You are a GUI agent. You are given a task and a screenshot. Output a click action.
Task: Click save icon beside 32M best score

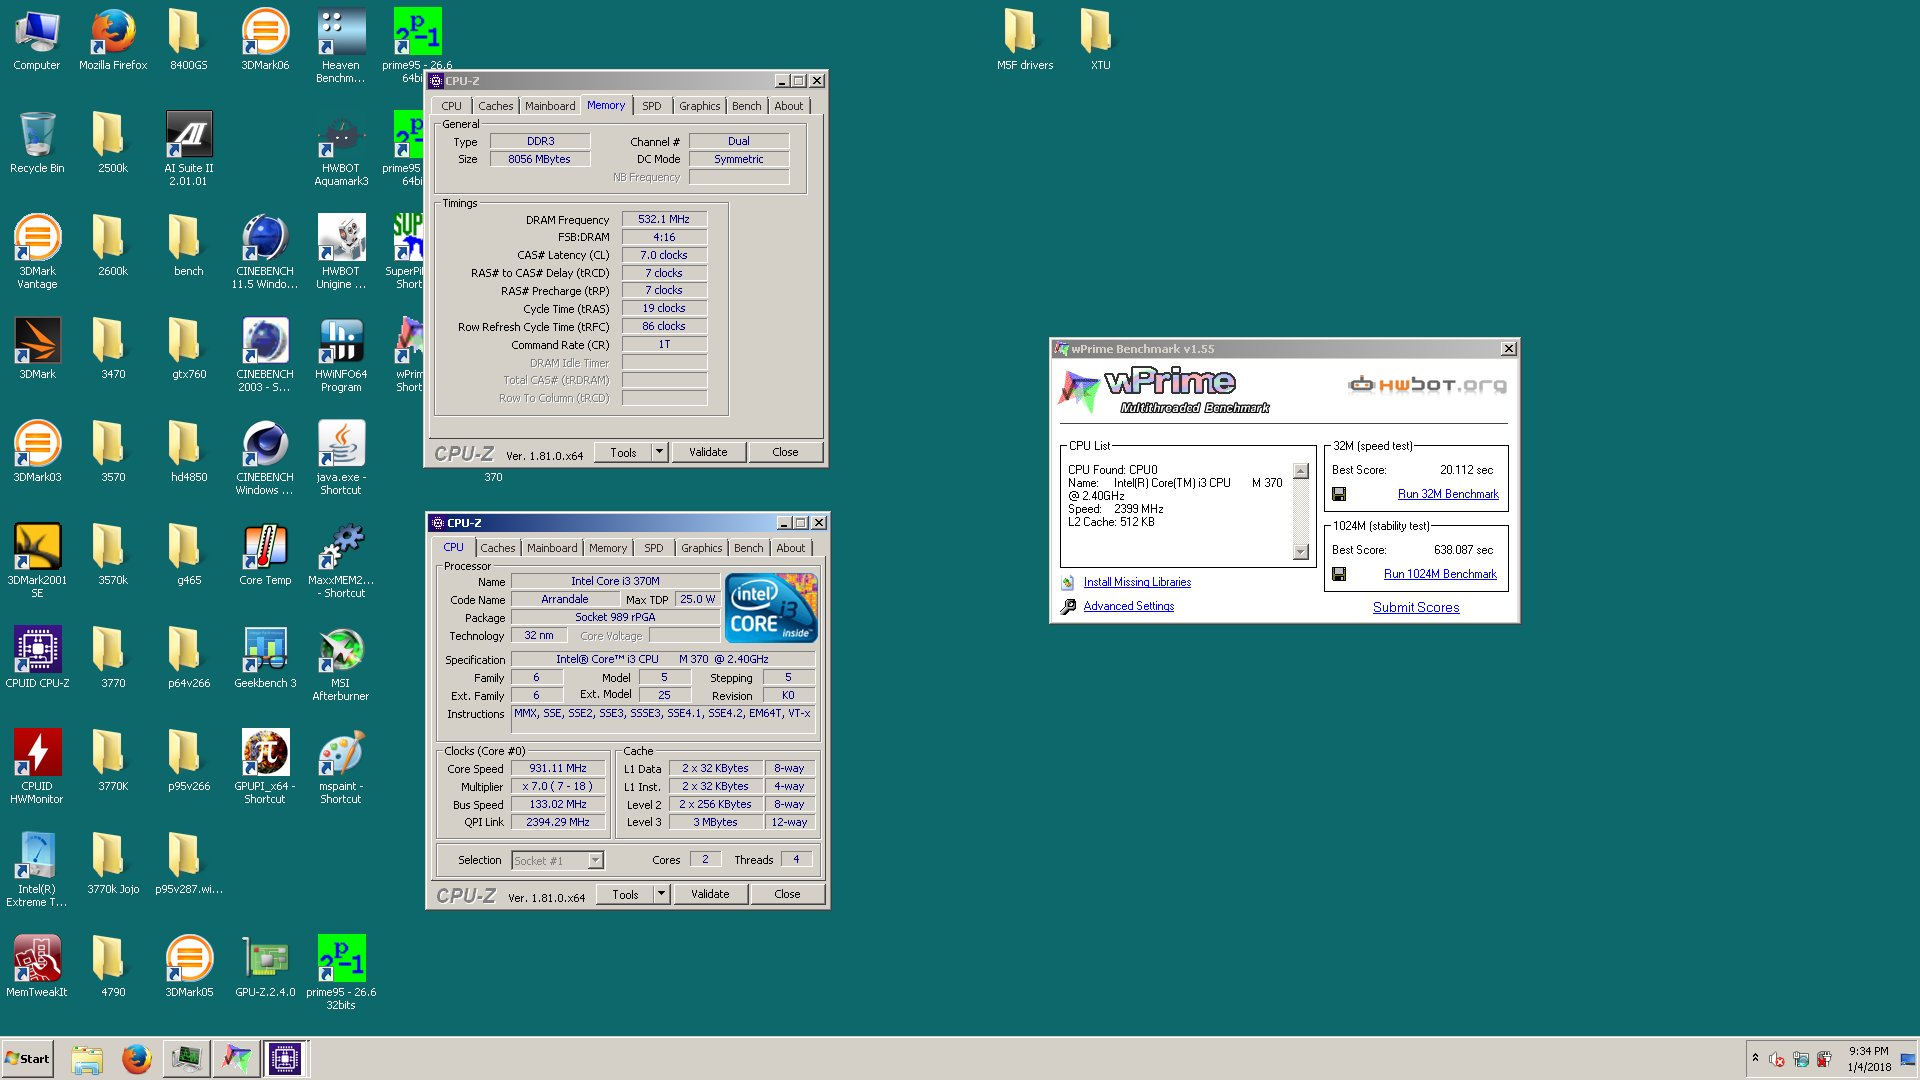pyautogui.click(x=1339, y=494)
